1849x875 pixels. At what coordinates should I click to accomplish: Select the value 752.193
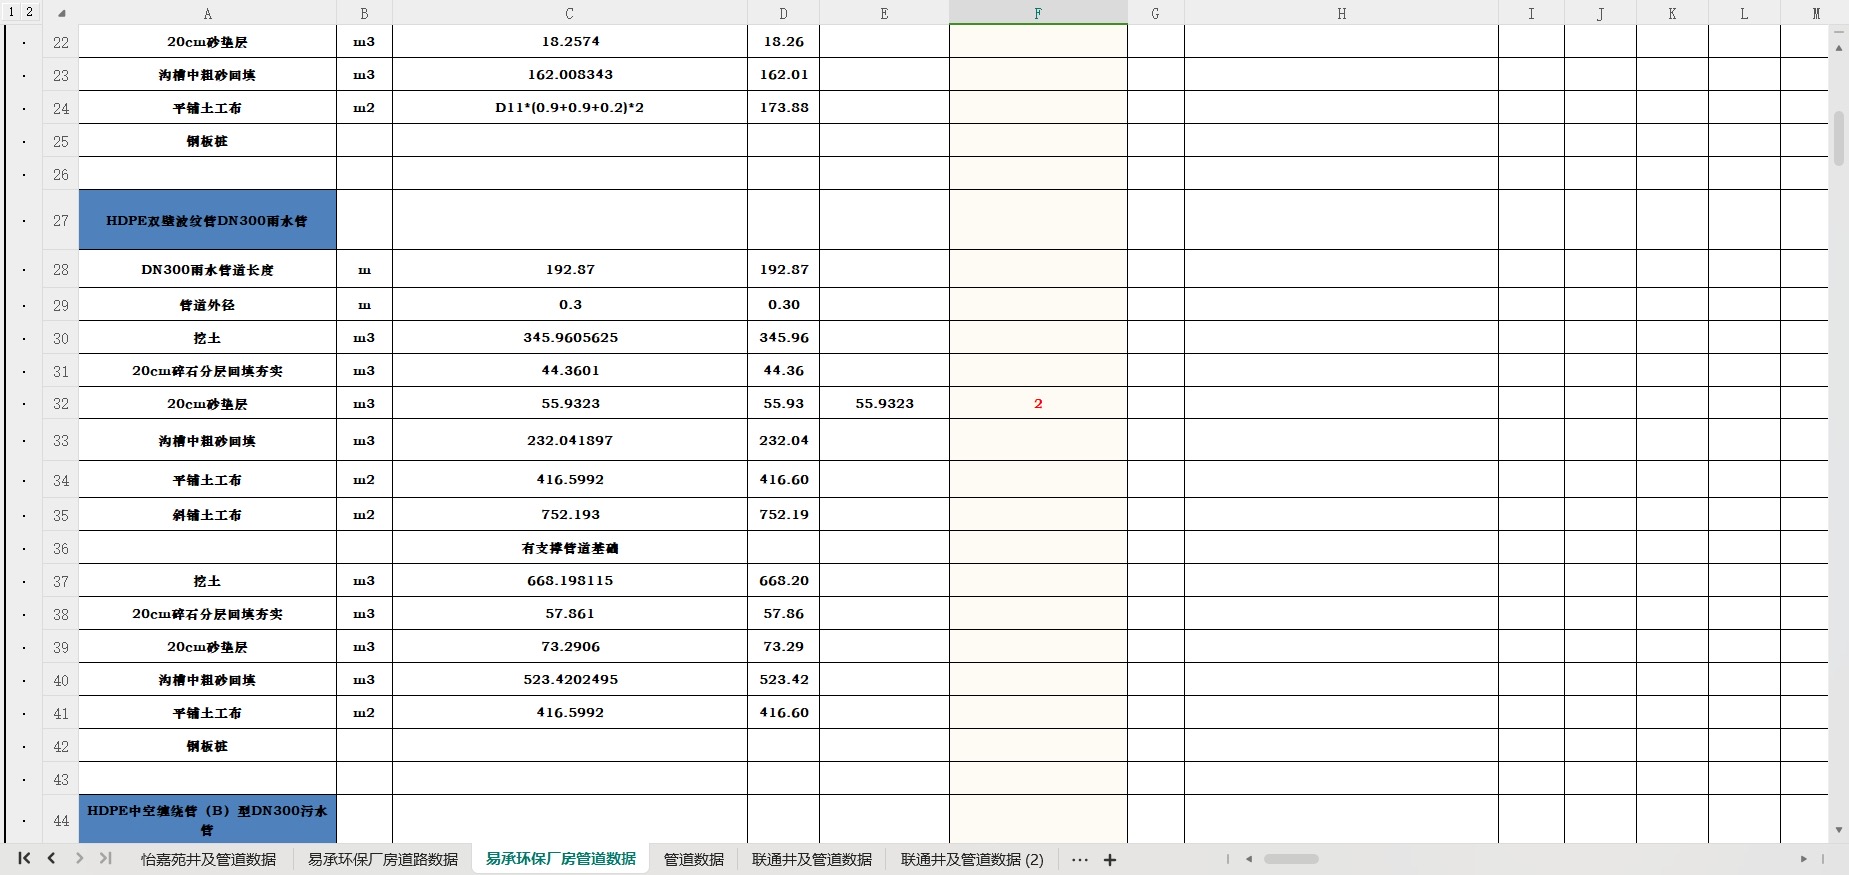570,515
